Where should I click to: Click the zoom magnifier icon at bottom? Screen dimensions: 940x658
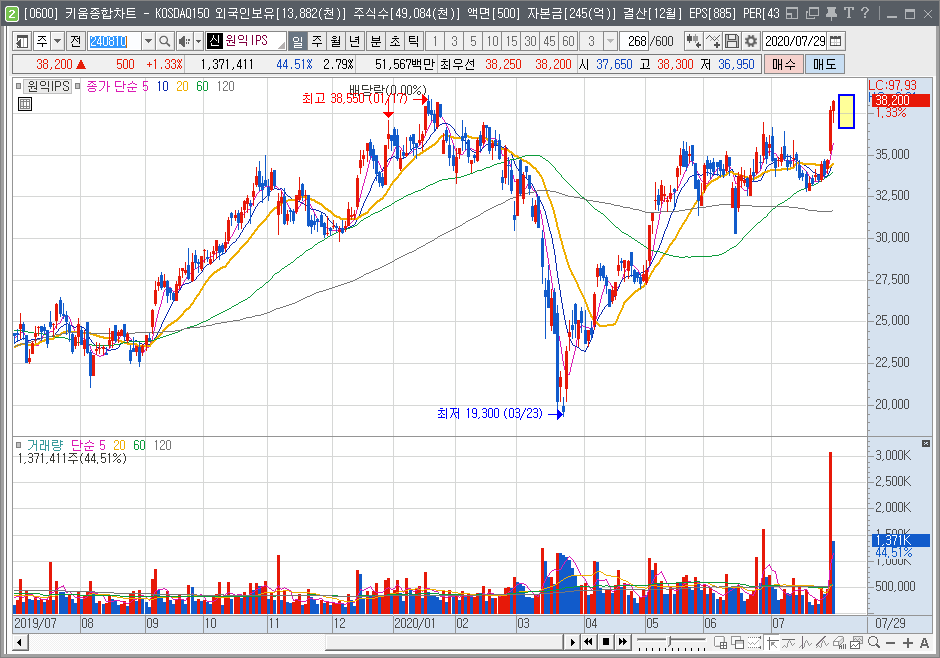pyautogui.click(x=874, y=642)
